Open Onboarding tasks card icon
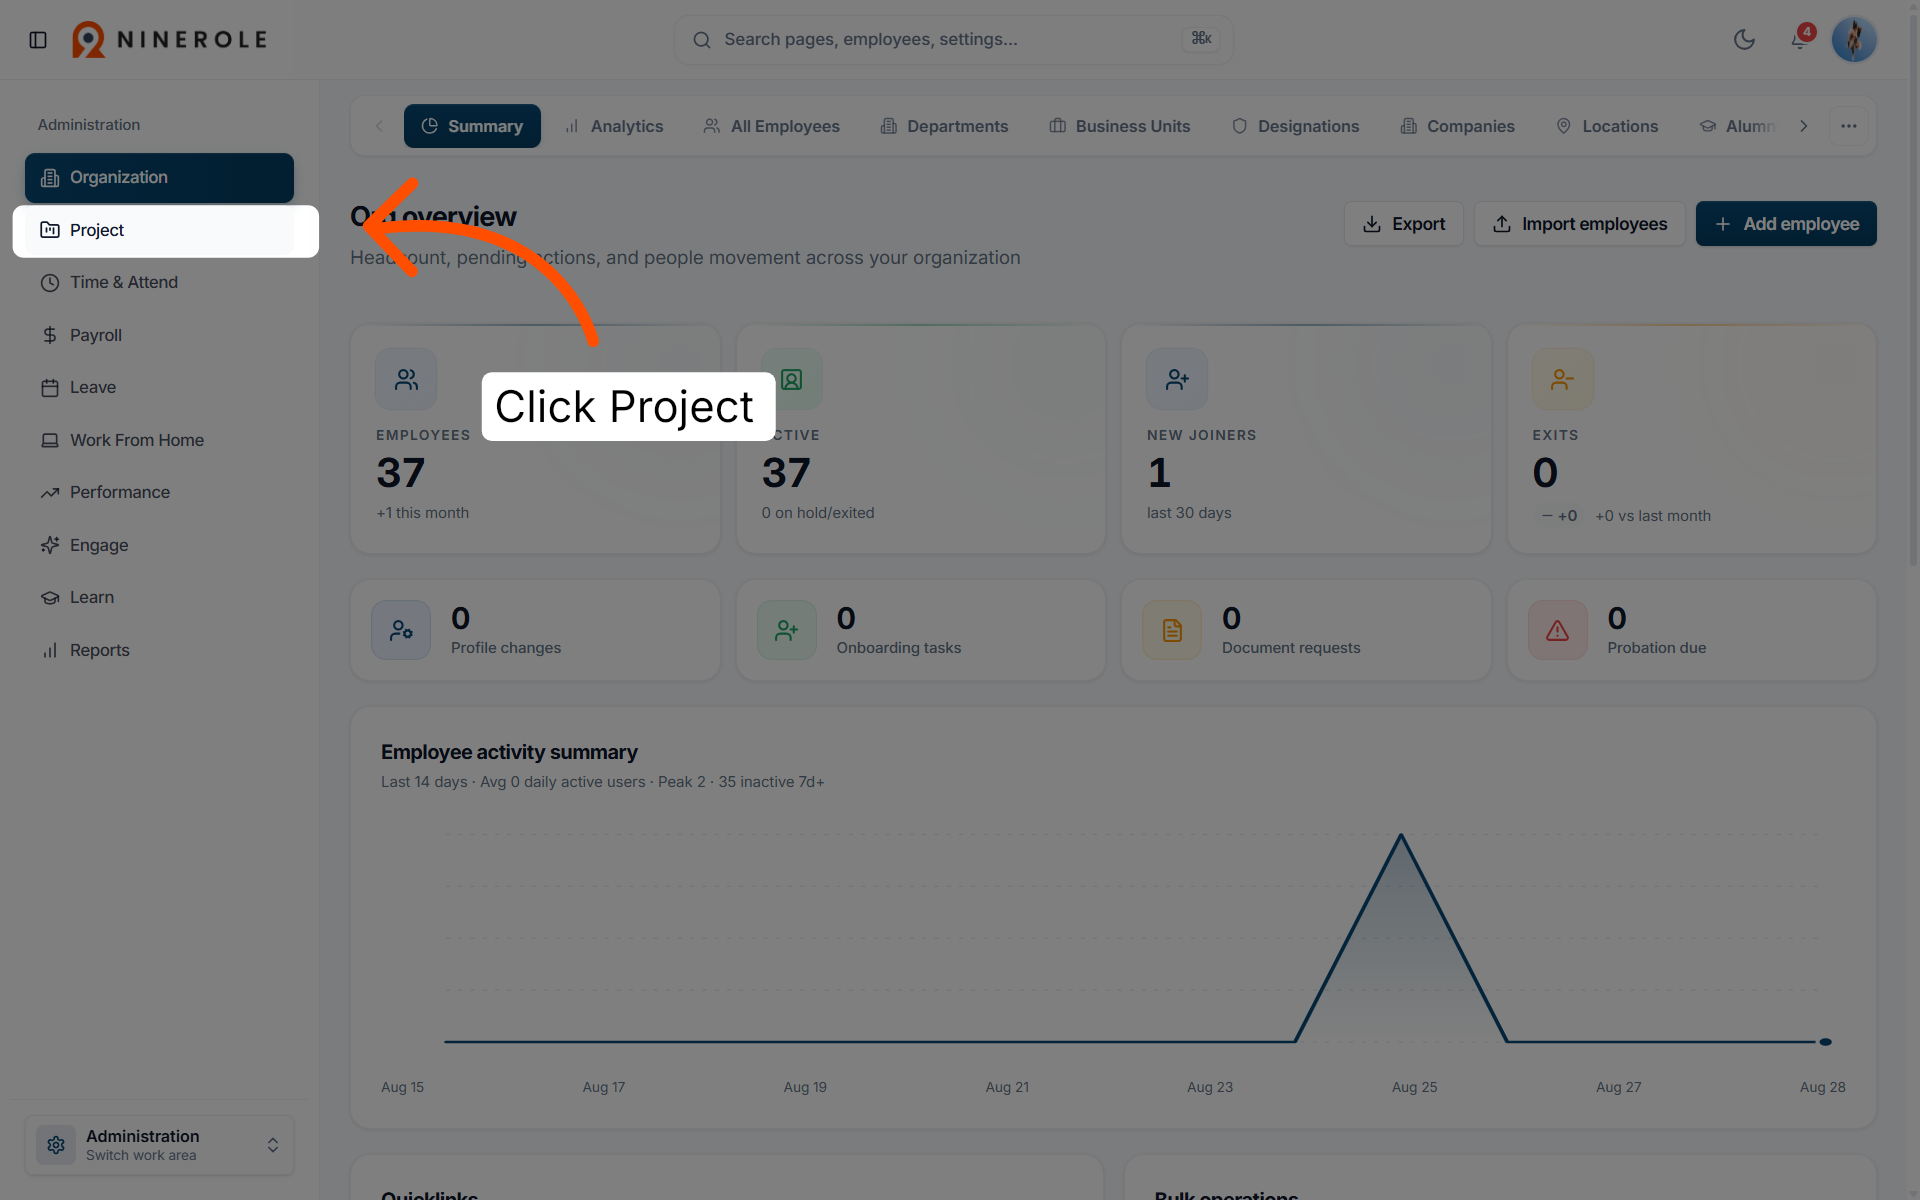The image size is (1920, 1200). coord(787,631)
